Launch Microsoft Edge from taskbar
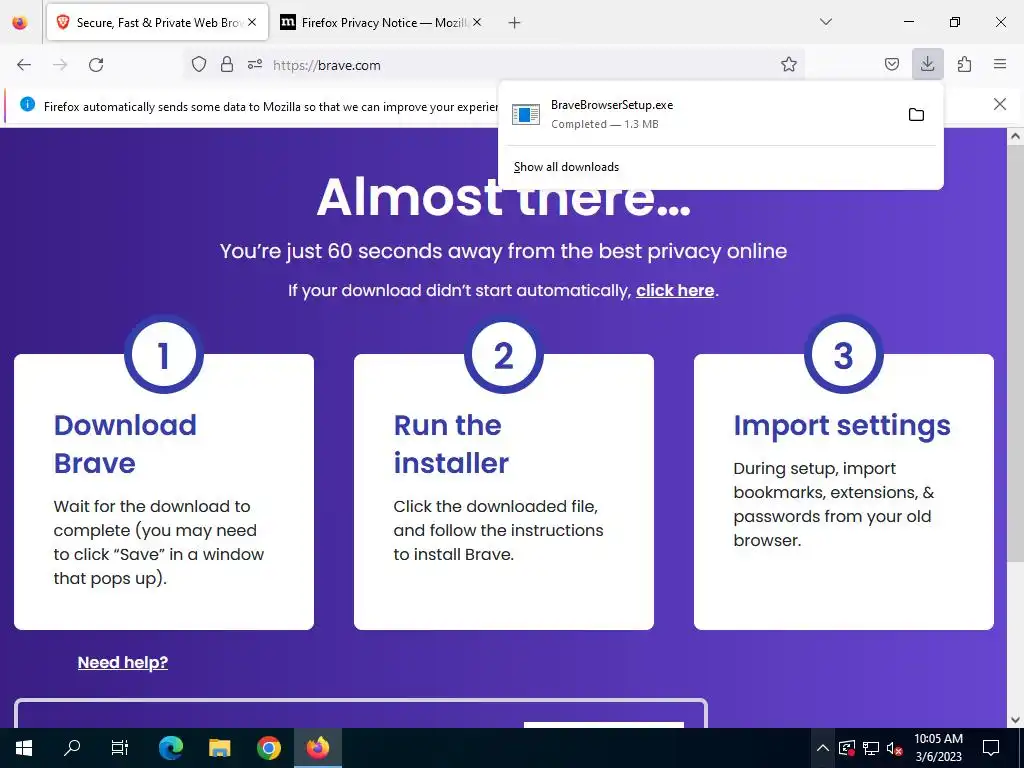The width and height of the screenshot is (1024, 768). (x=170, y=748)
